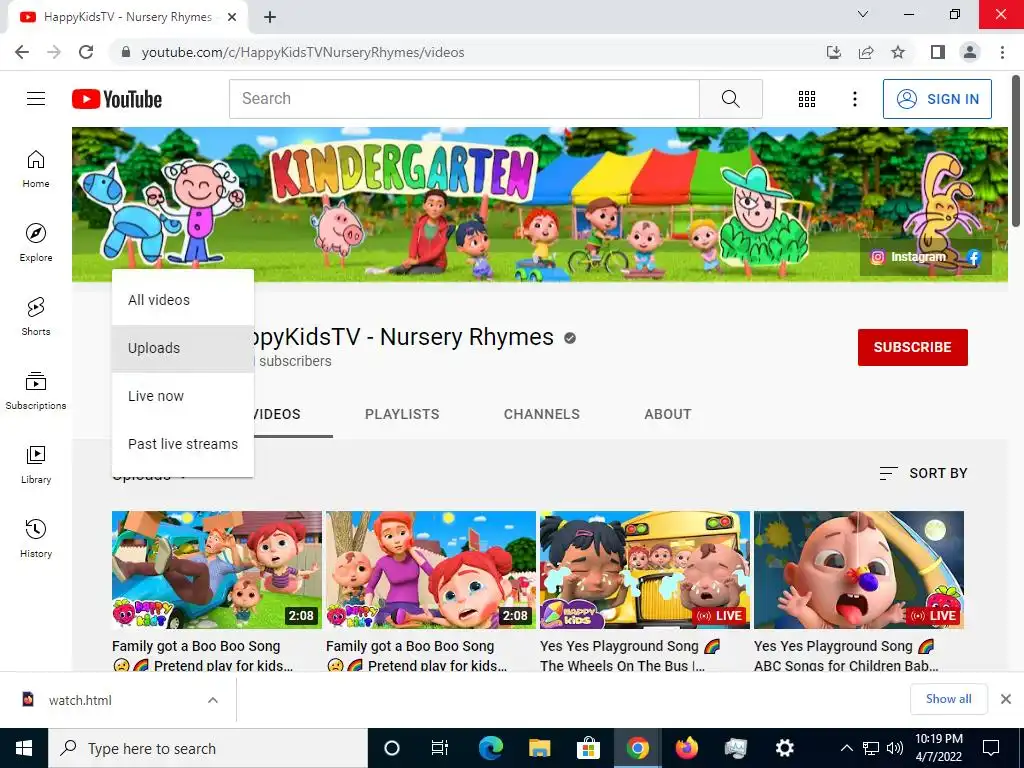Expand the watch.html download options chevron
Screen dimensions: 1024x768
click(213, 700)
